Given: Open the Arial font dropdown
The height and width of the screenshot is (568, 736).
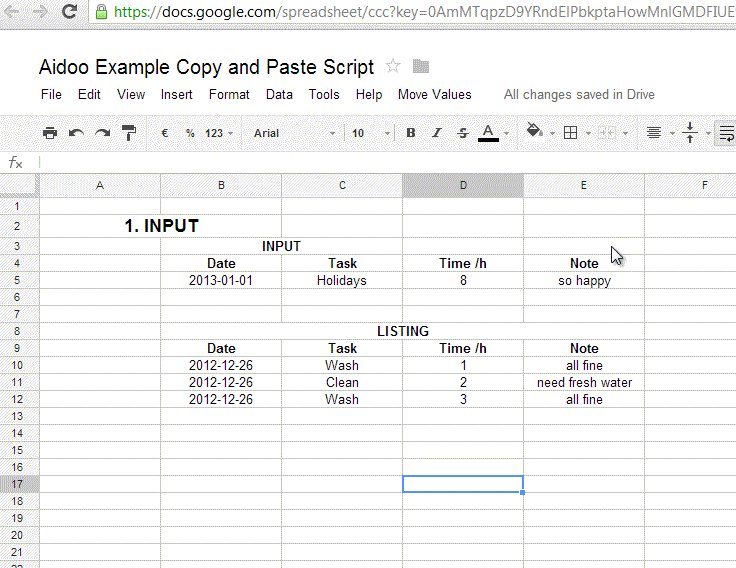Looking at the screenshot, I should click(294, 133).
